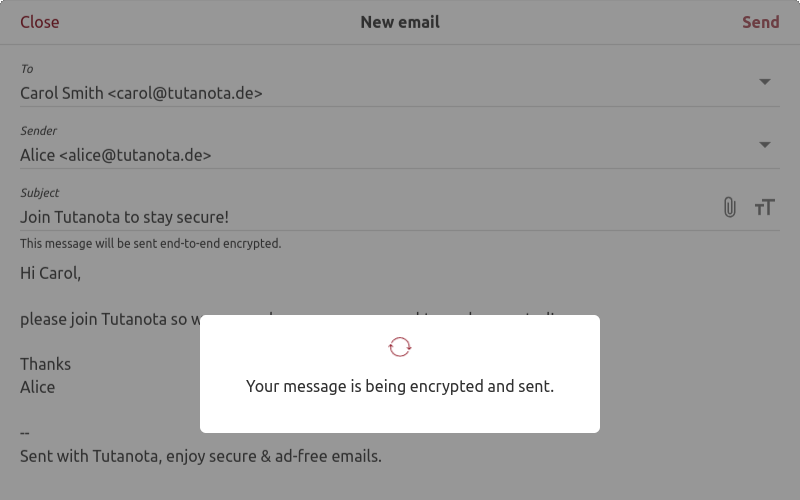Click the 'New email' header title
The height and width of the screenshot is (500, 800).
click(x=400, y=22)
